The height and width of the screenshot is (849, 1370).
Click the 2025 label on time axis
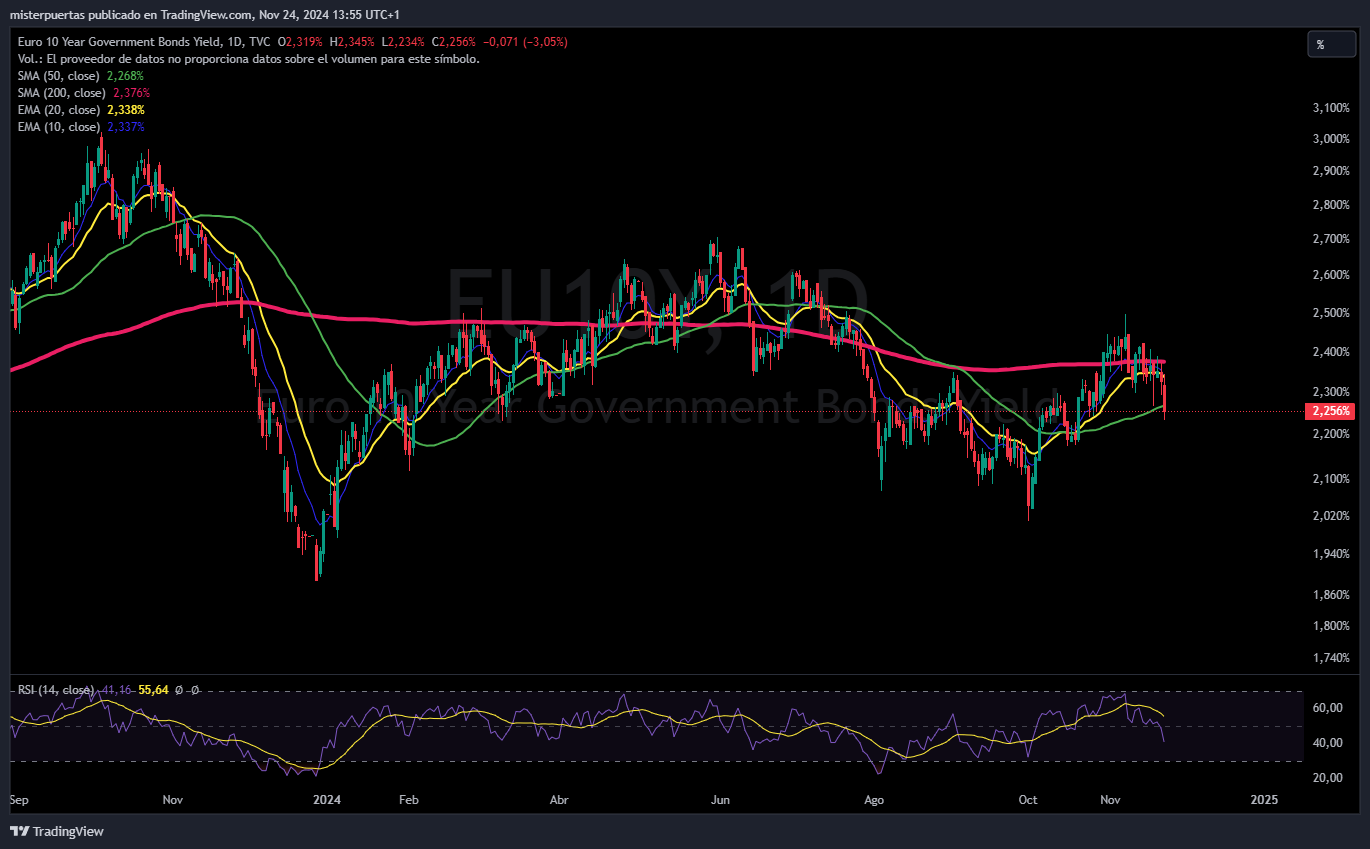pyautogui.click(x=1264, y=800)
